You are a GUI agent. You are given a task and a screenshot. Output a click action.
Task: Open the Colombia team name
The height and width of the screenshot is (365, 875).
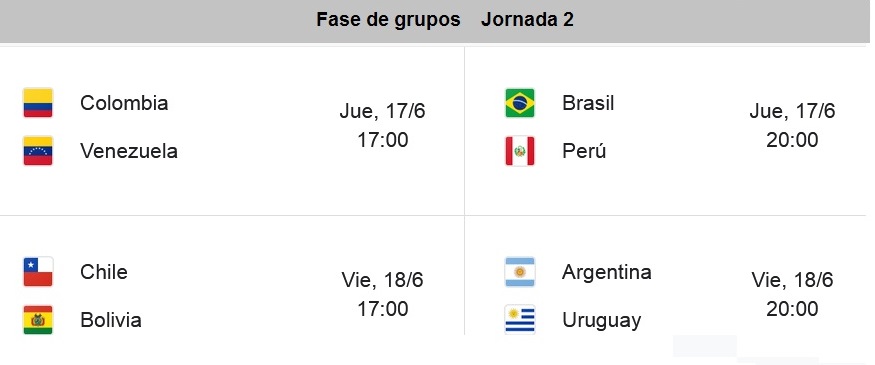click(x=124, y=103)
